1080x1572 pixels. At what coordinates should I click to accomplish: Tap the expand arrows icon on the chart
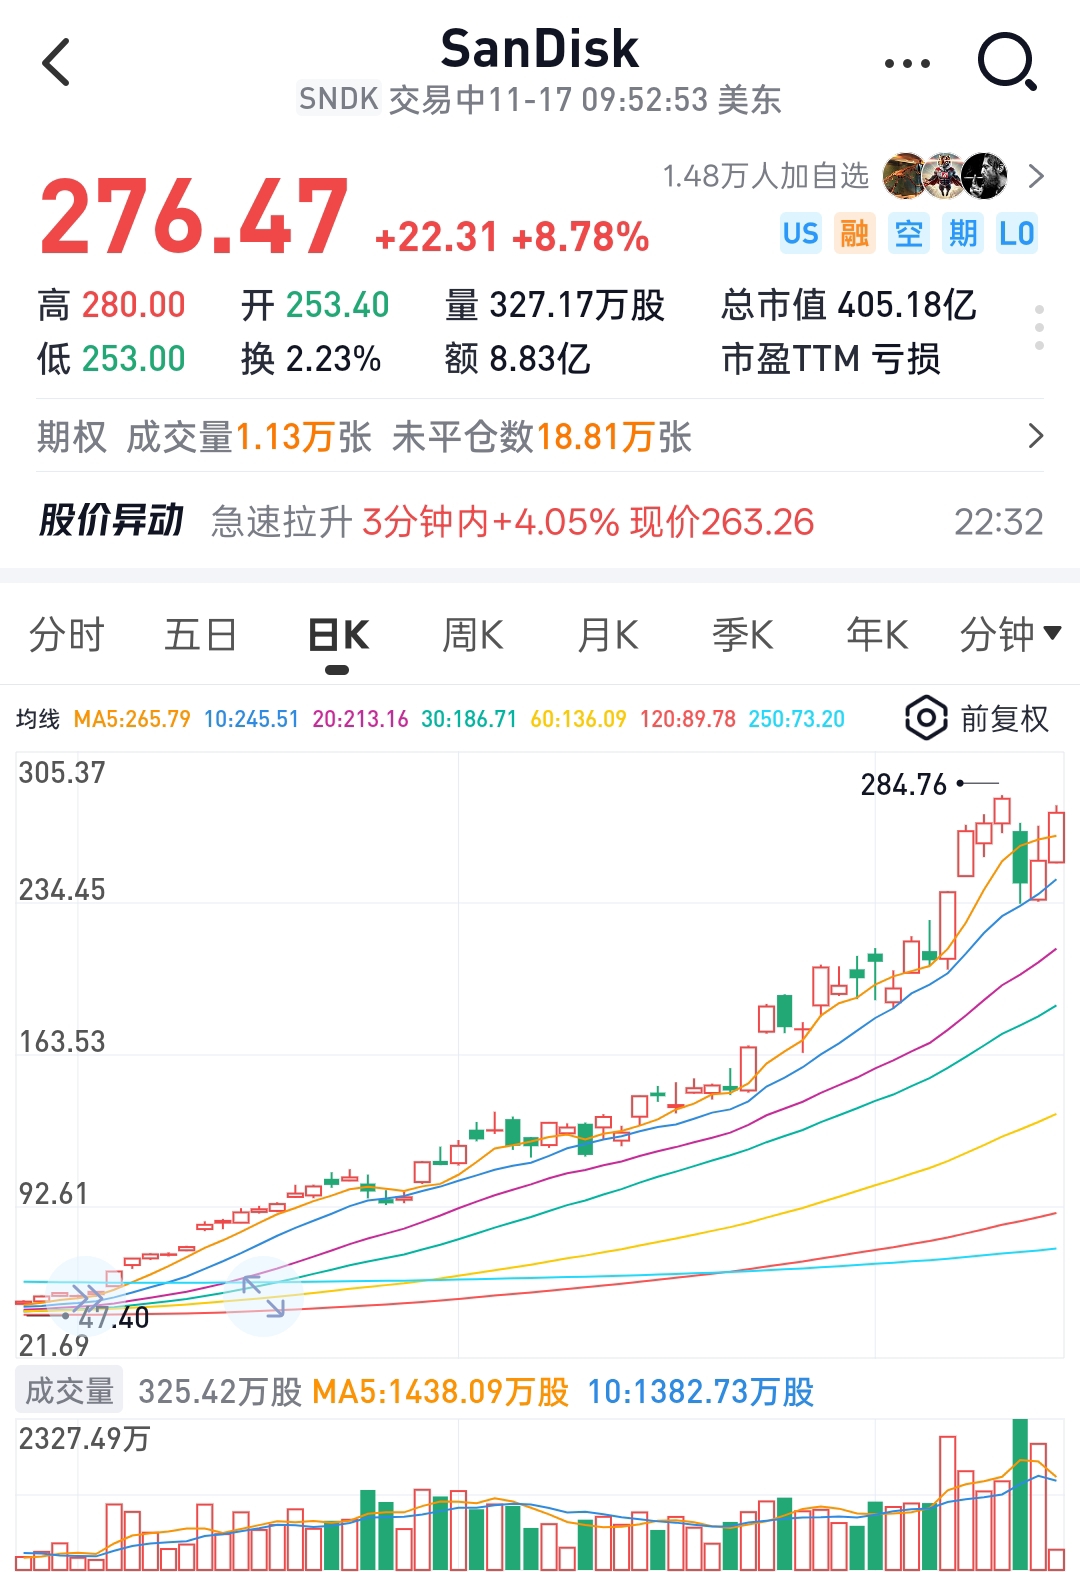tap(264, 1296)
